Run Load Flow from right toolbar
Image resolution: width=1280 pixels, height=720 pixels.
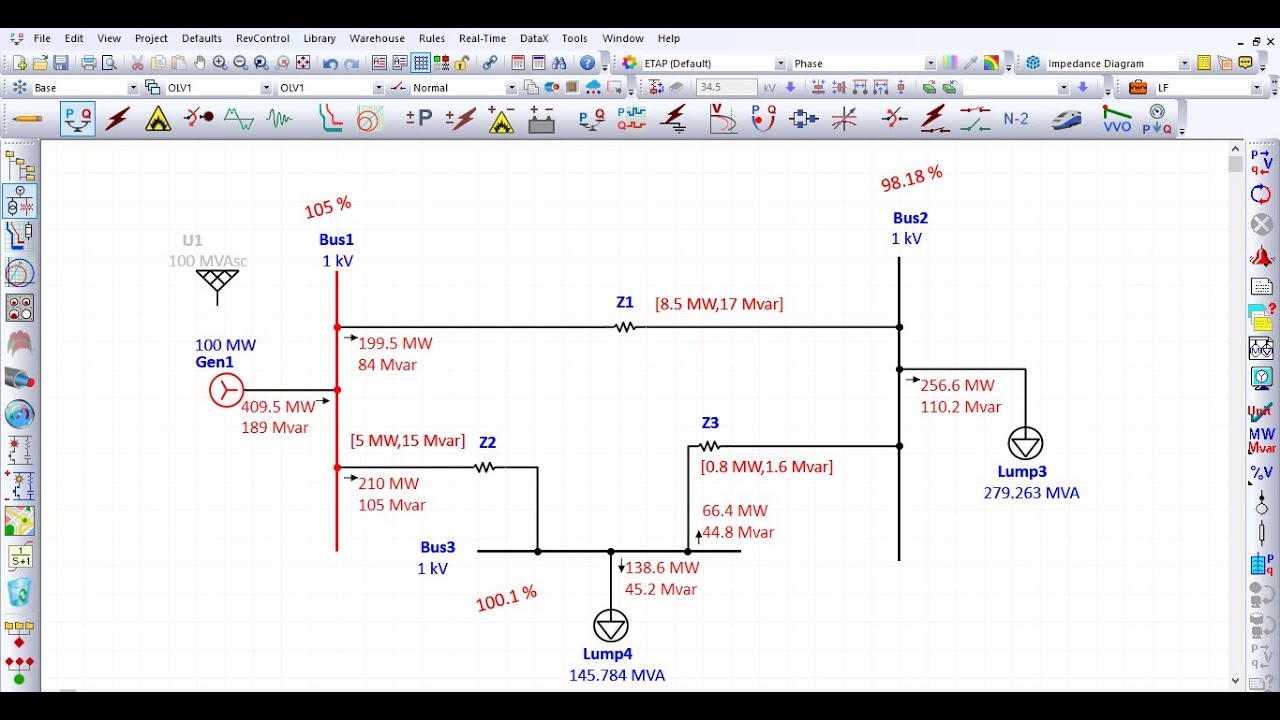pos(1261,161)
